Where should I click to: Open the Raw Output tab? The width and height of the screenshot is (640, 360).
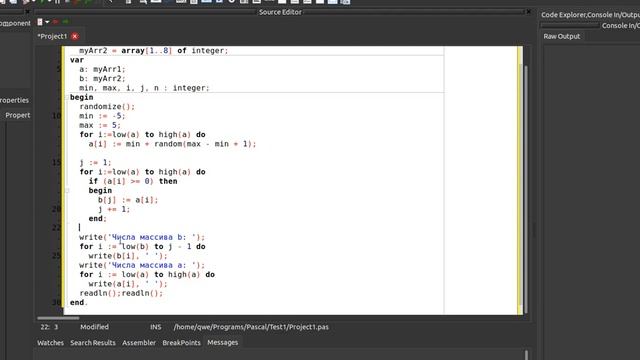click(x=562, y=36)
